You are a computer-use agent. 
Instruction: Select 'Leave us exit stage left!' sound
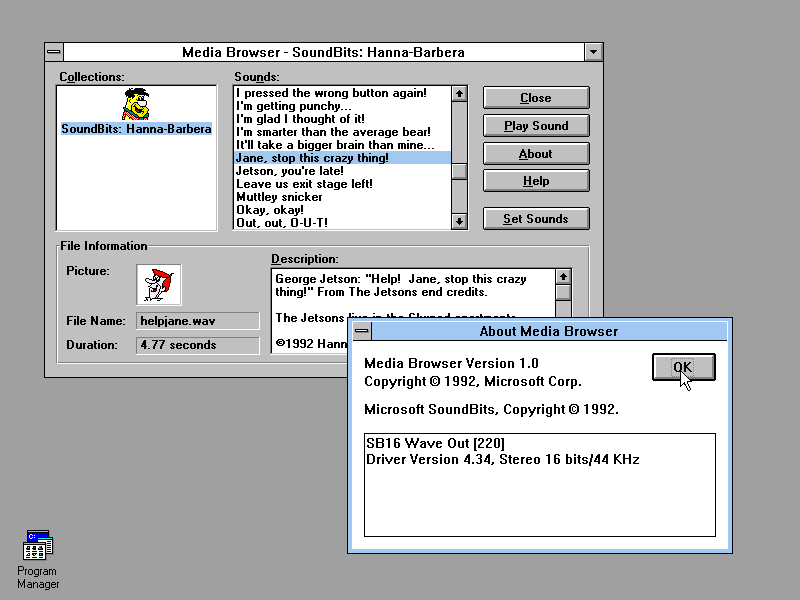pos(342,184)
